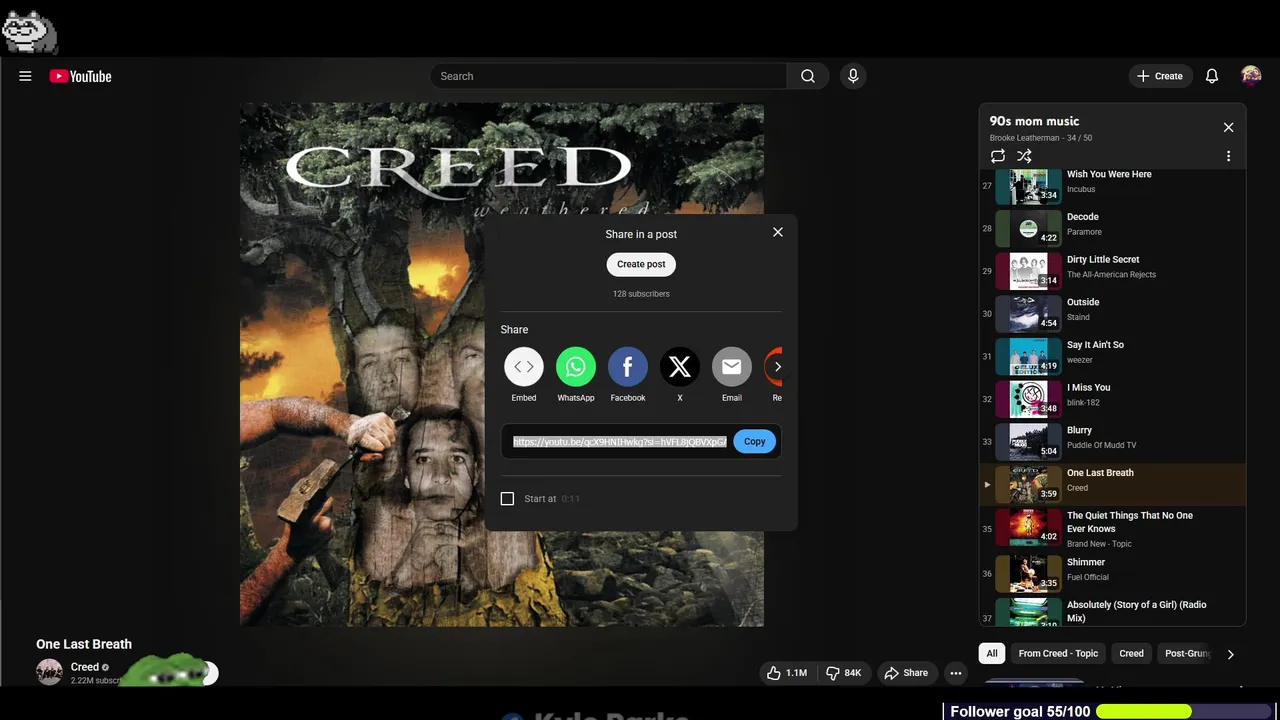Close the 90s mom music playlist panel

coord(1229,127)
